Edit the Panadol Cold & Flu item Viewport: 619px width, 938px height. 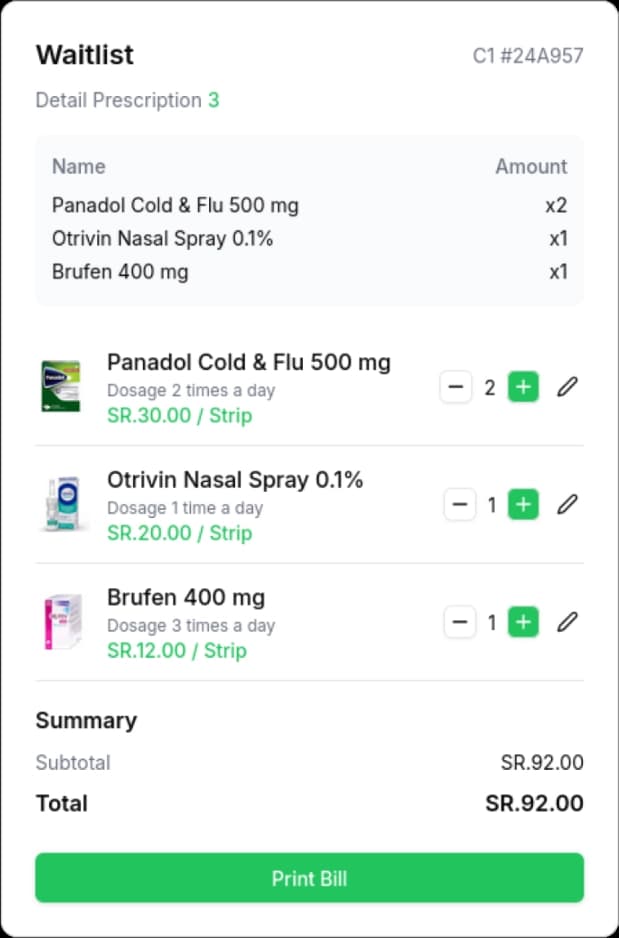567,387
